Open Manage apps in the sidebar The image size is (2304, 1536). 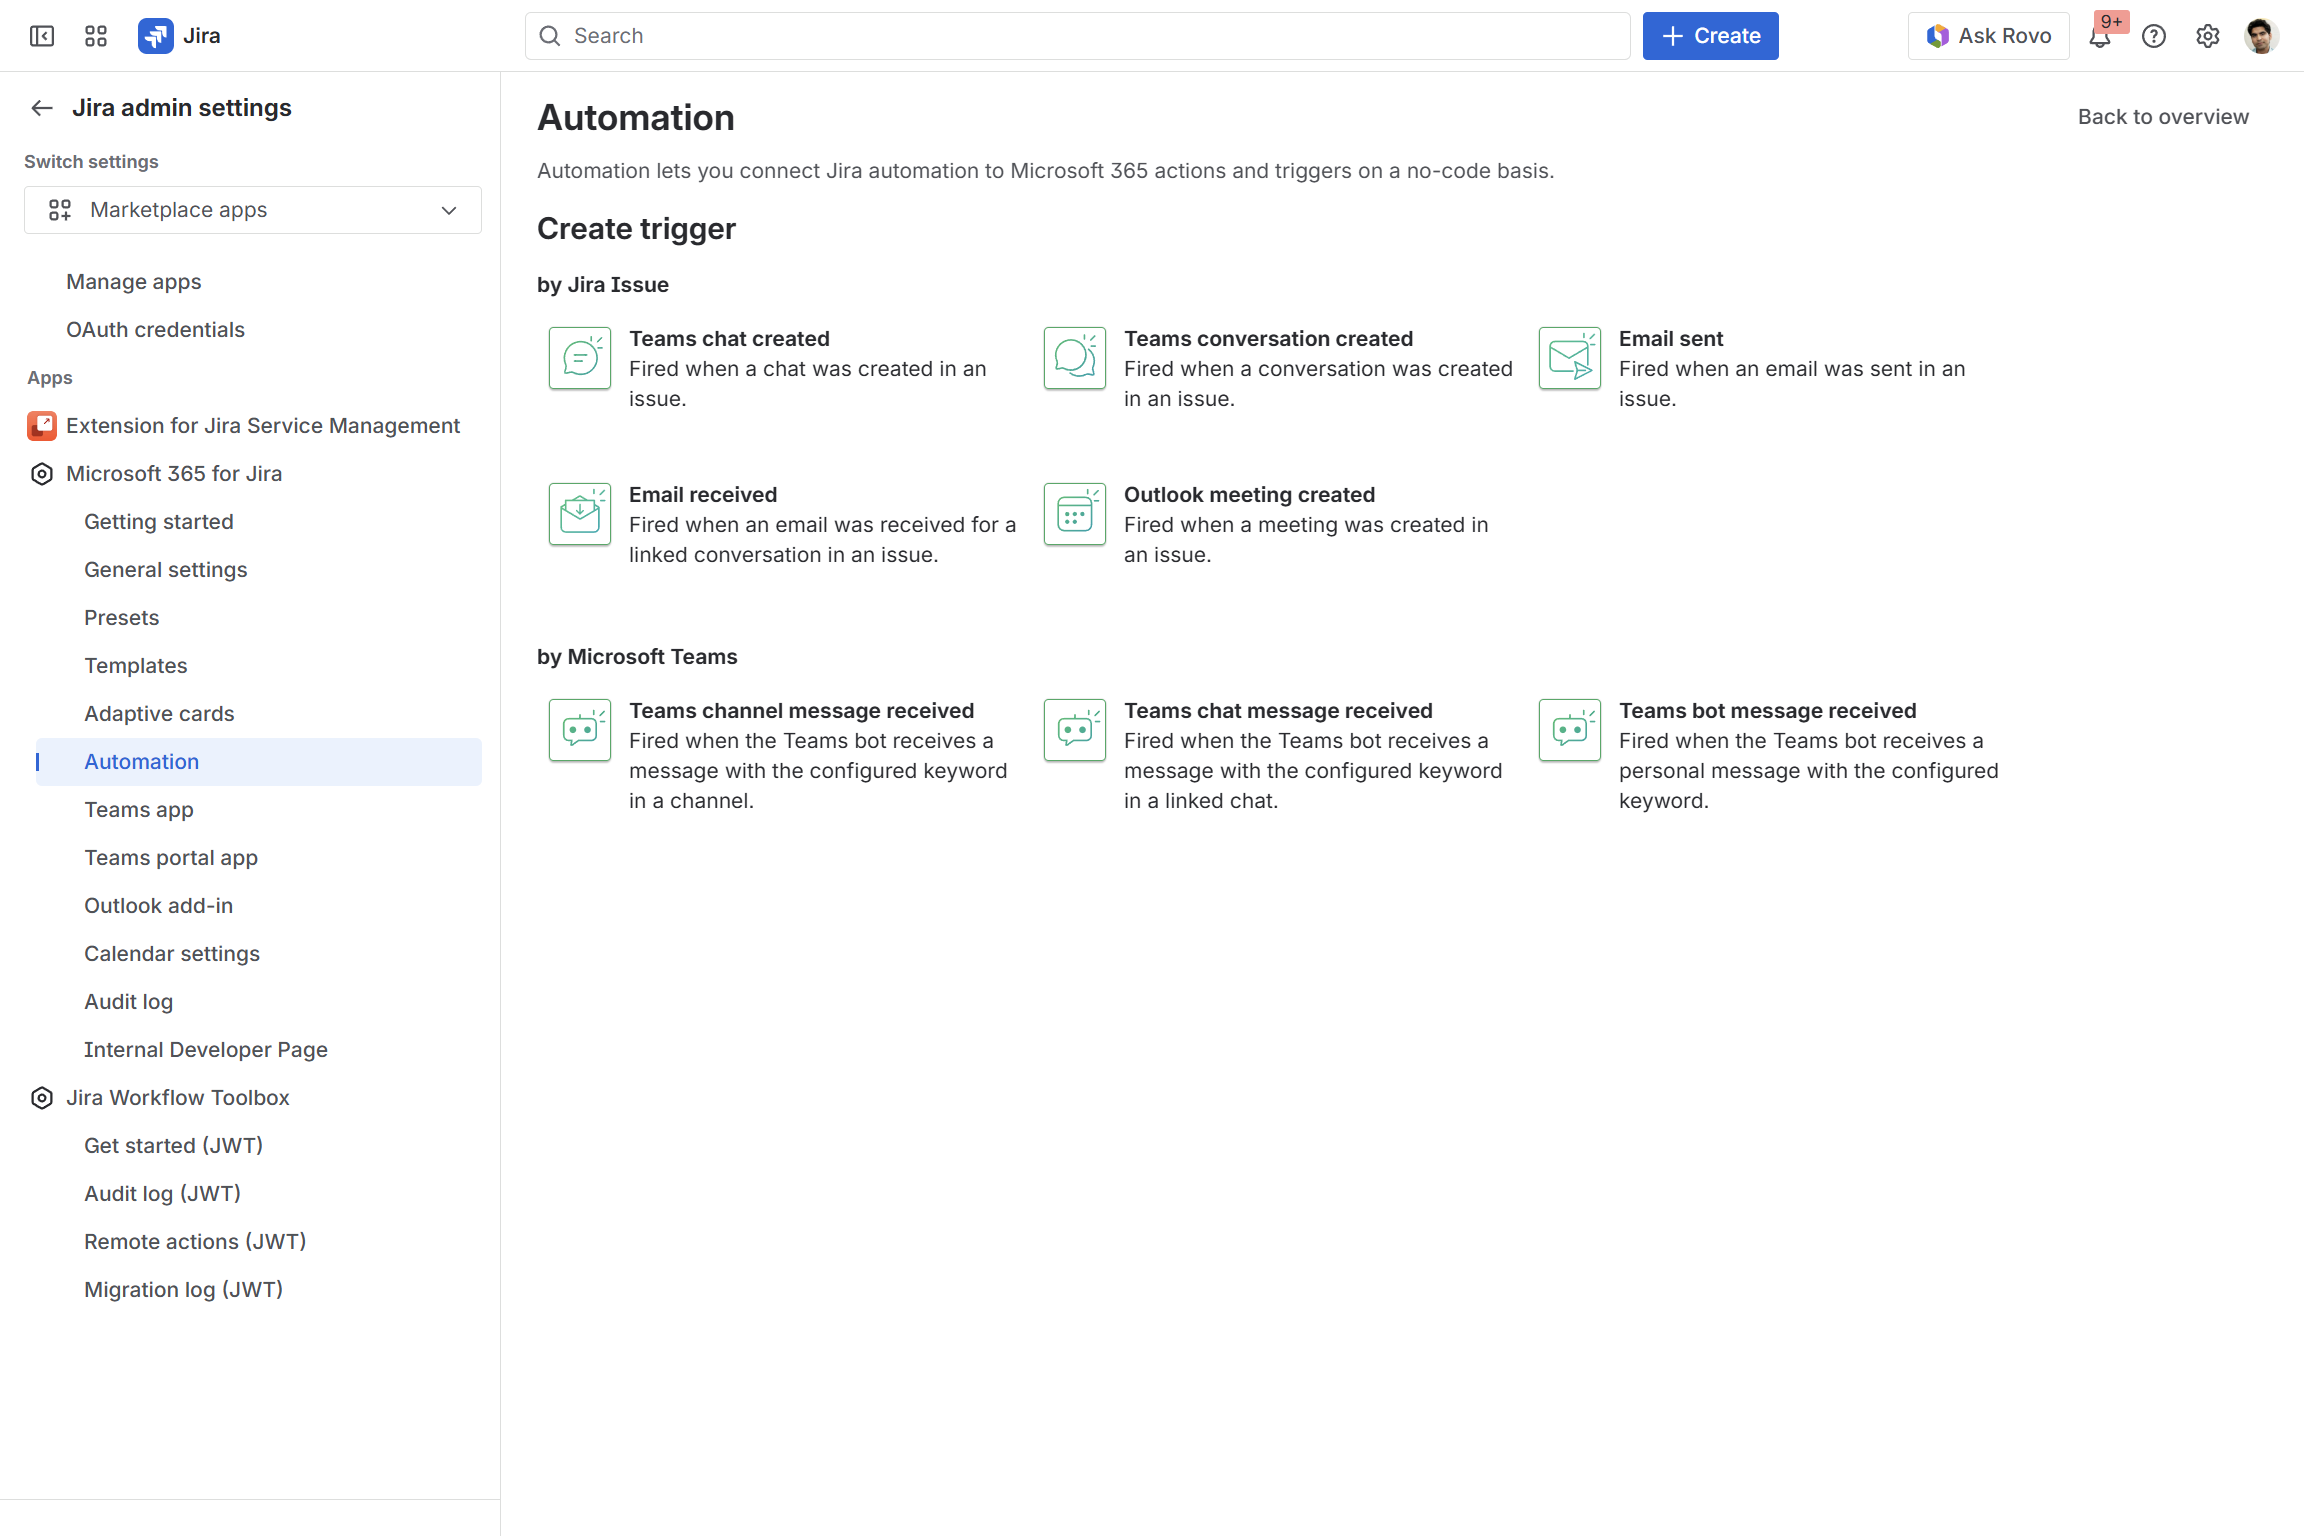[x=134, y=282]
